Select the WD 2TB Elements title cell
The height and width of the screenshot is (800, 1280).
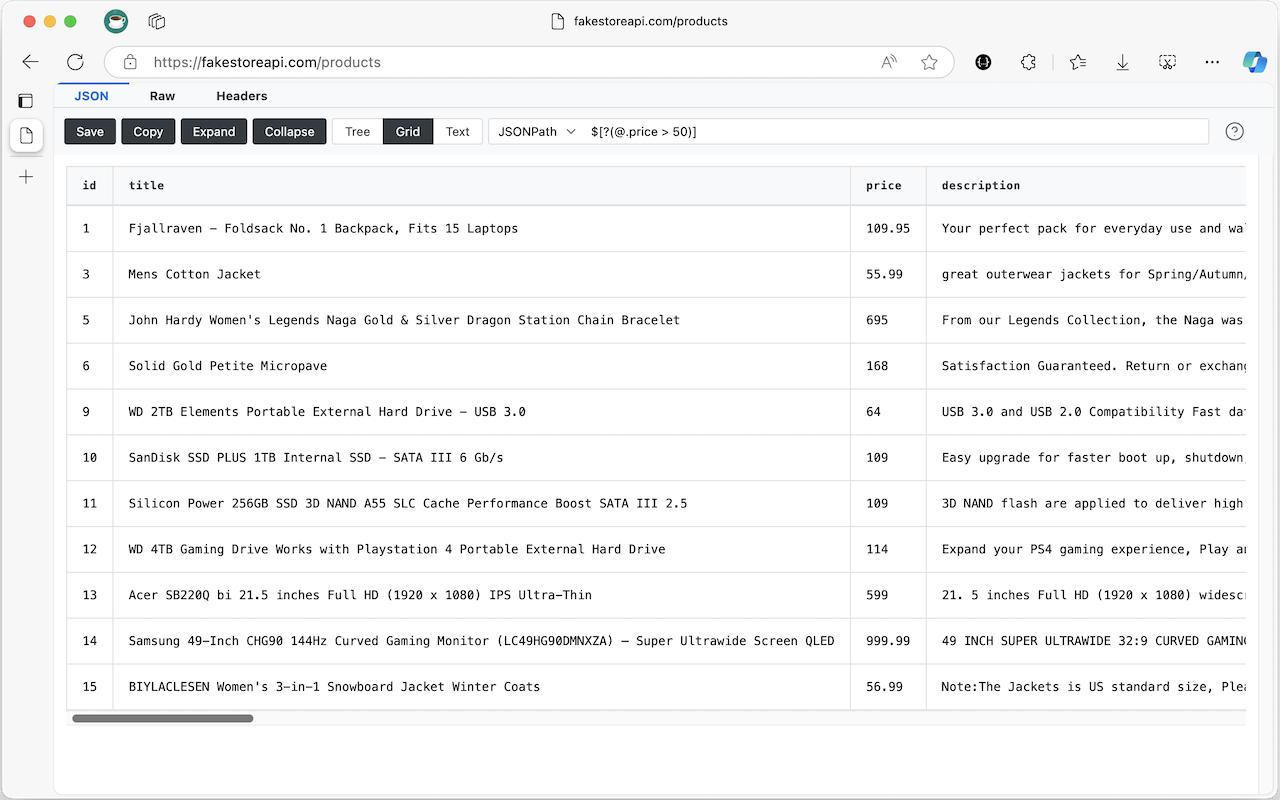click(482, 412)
